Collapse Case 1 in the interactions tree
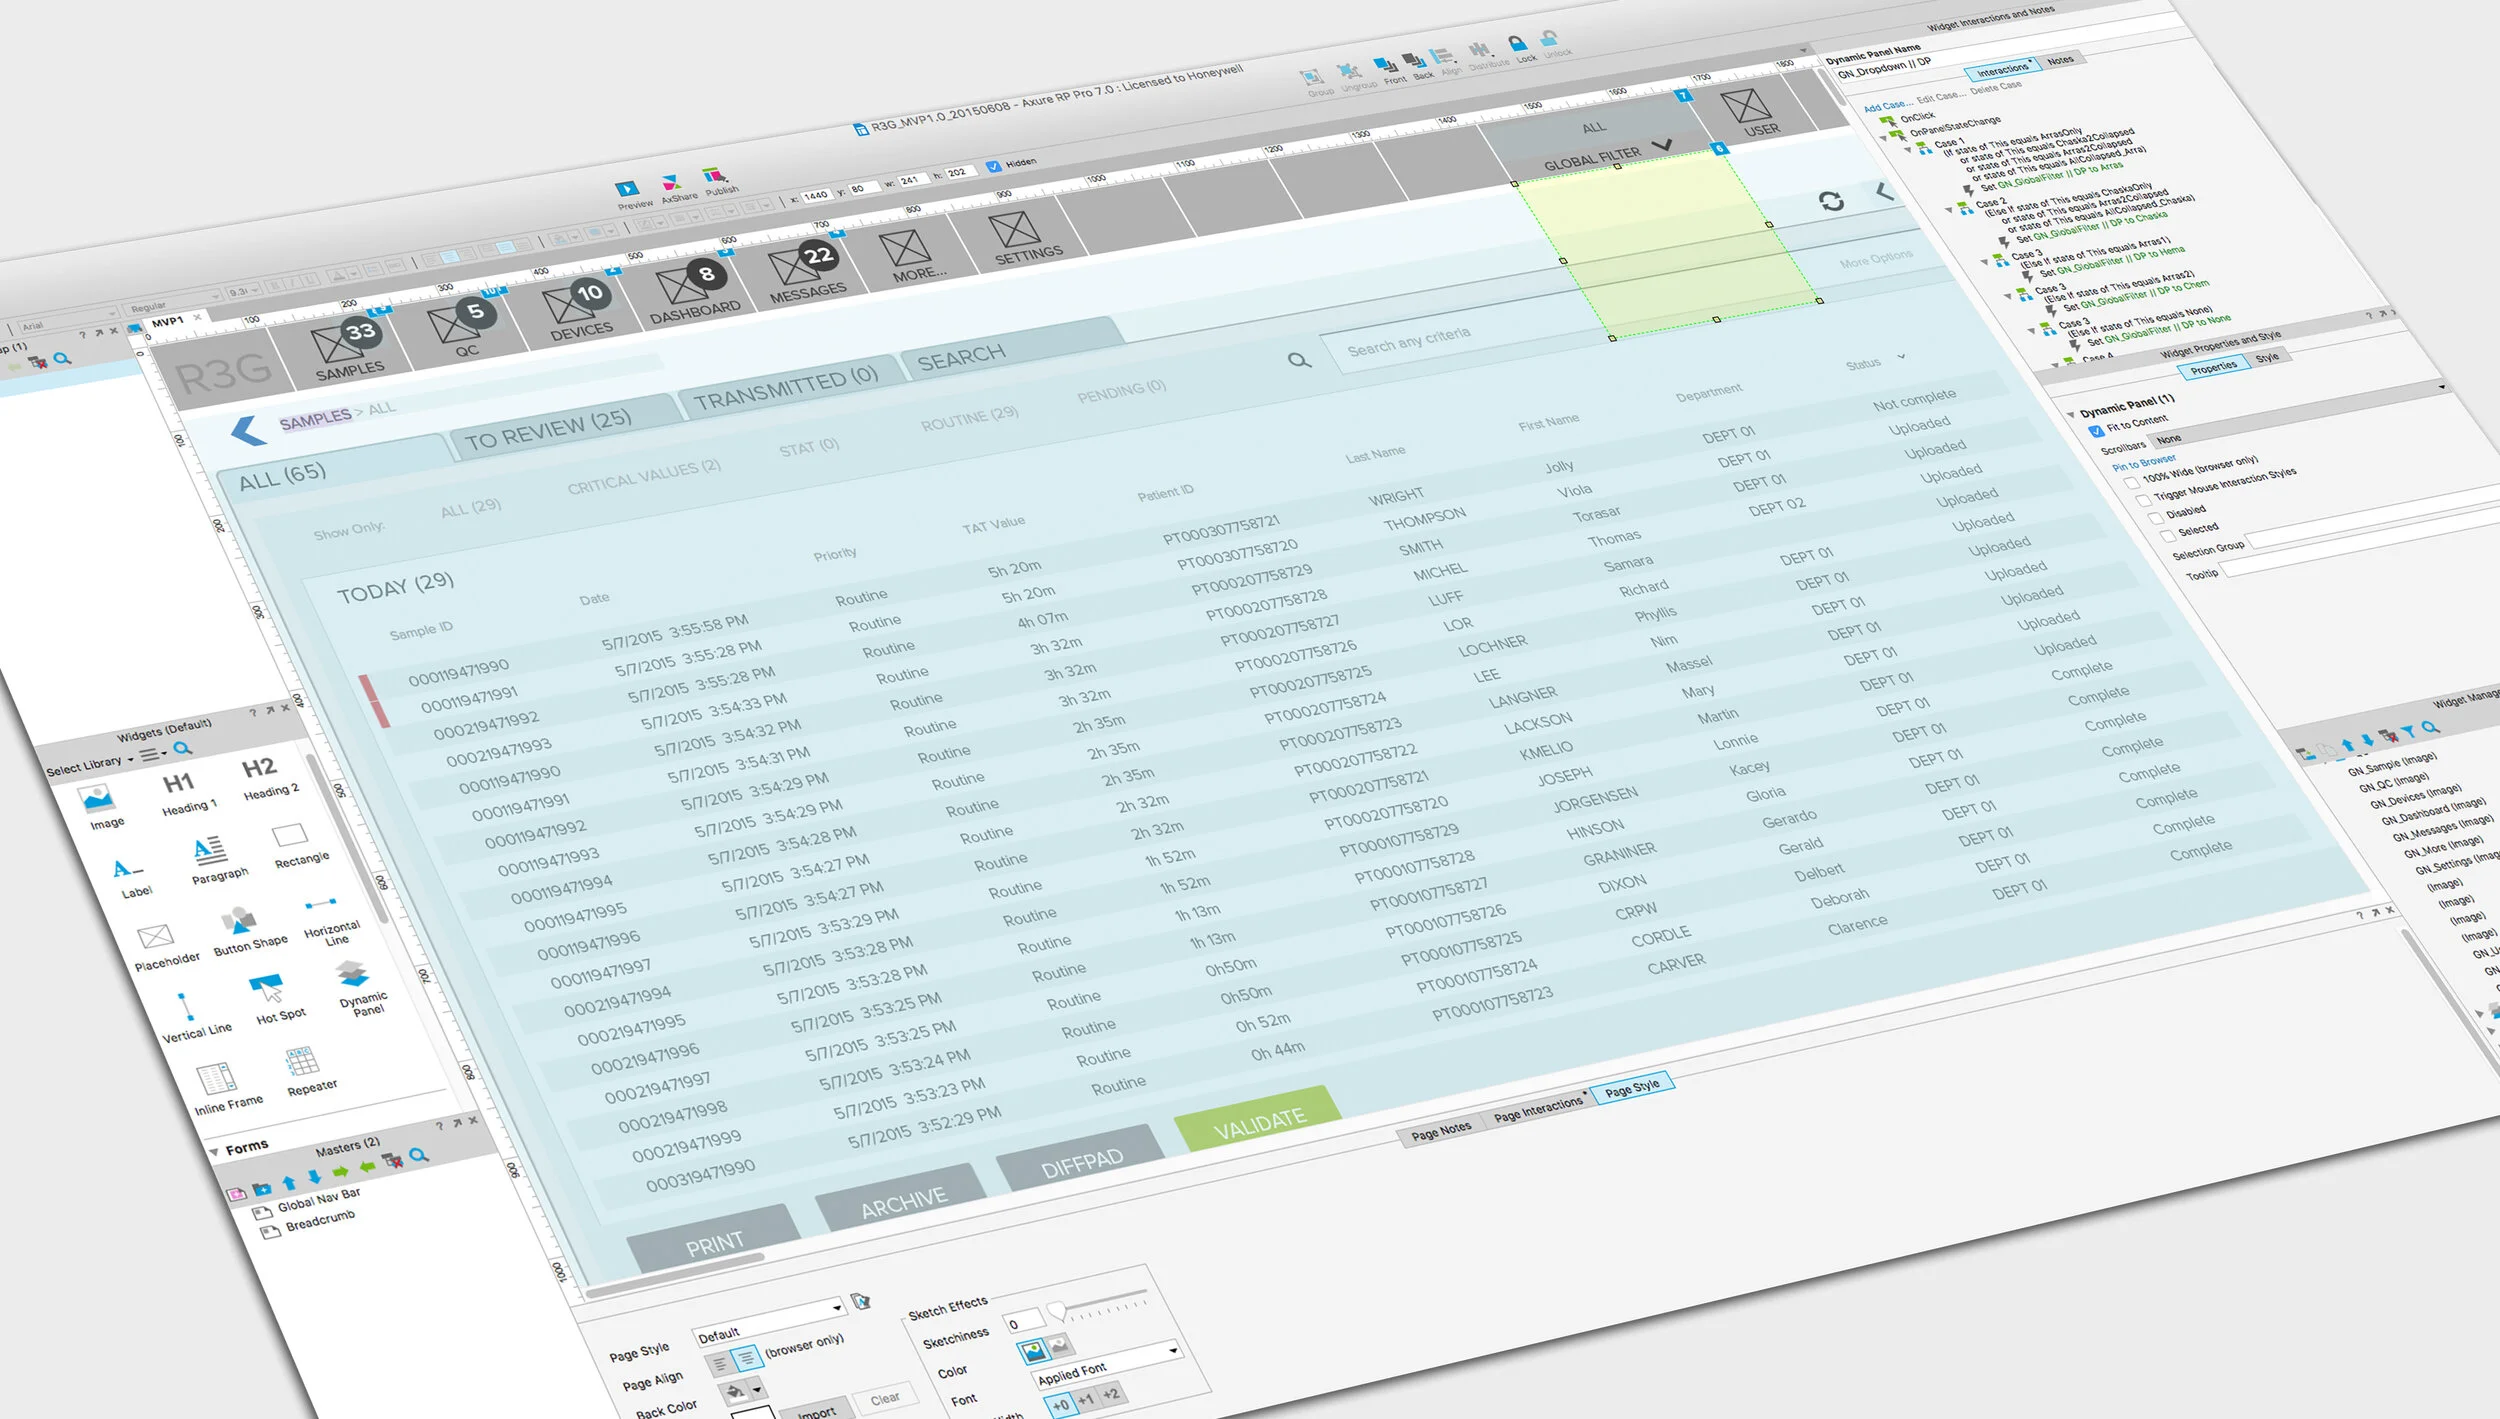 pyautogui.click(x=1907, y=149)
